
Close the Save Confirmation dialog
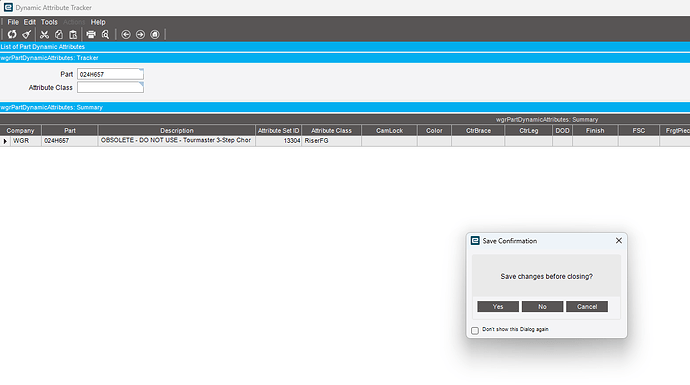[619, 241]
